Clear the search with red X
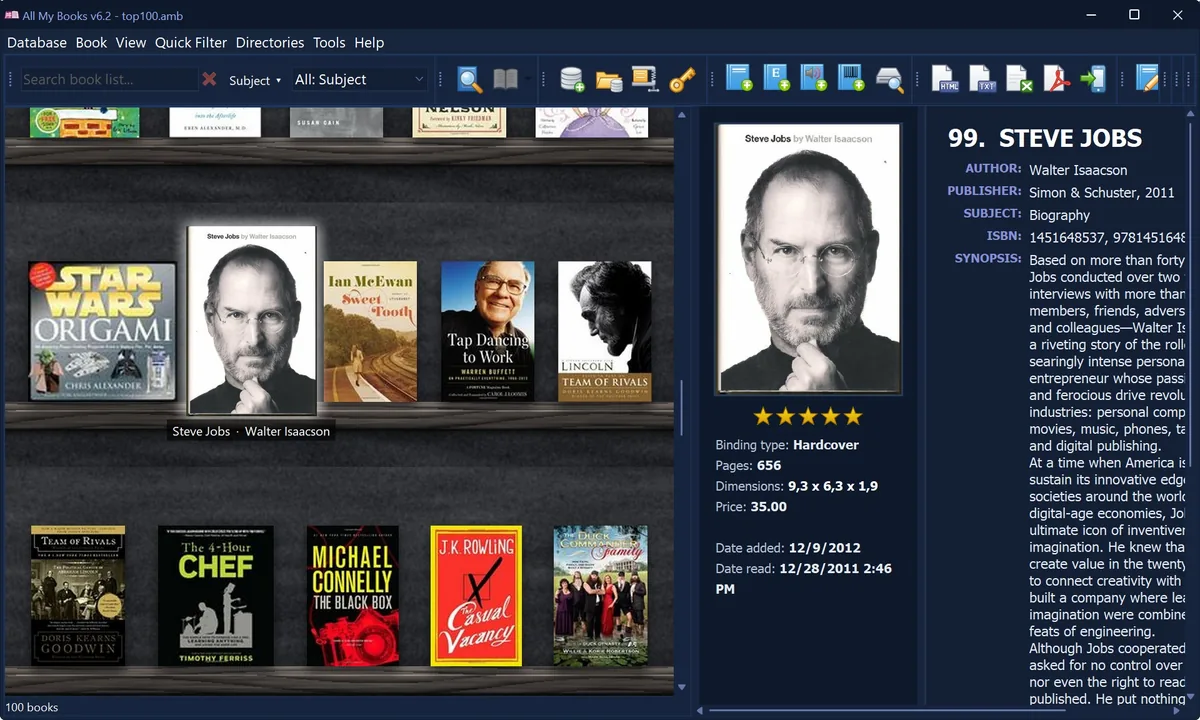This screenshot has width=1200, height=720. (x=209, y=79)
